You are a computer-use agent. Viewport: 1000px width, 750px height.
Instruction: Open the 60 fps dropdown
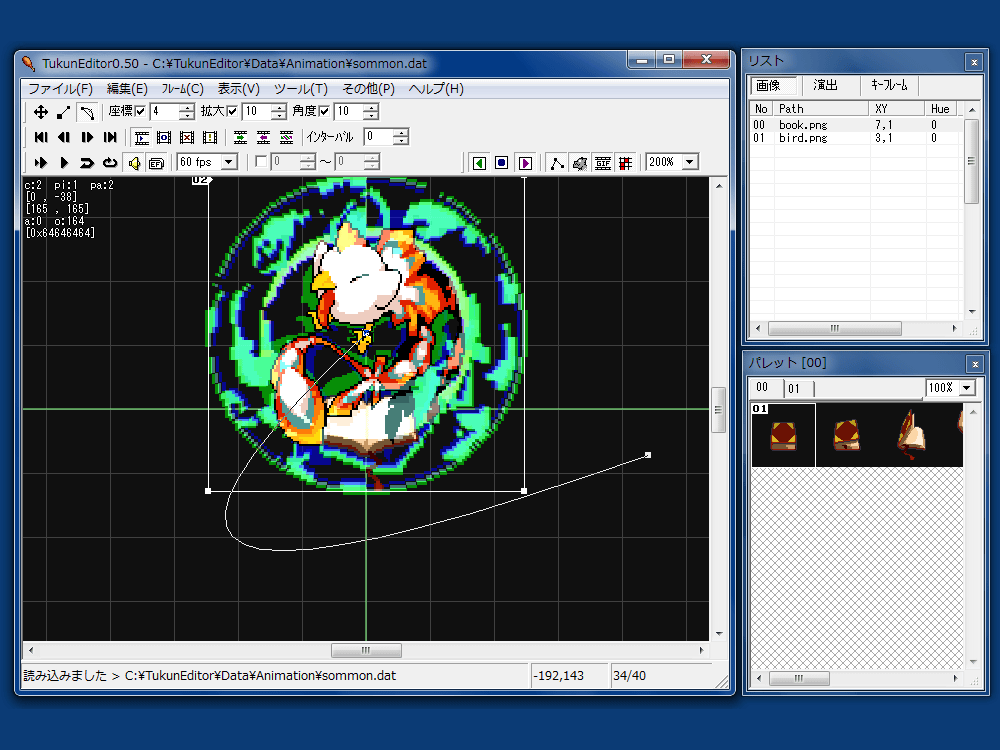229,162
